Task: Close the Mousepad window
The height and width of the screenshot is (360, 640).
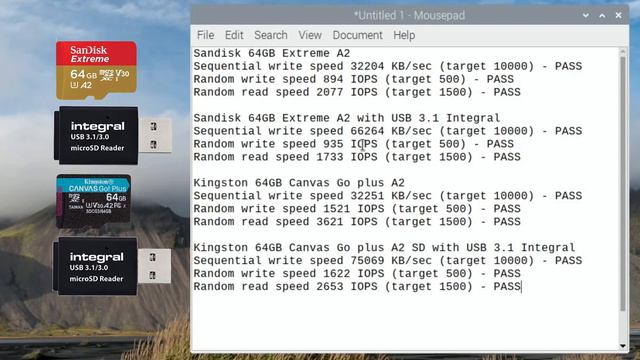Action: (x=618, y=16)
